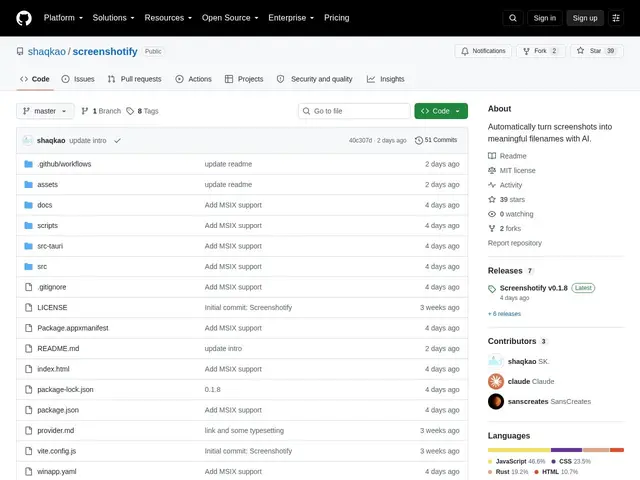Open the 'link and some typesetting' commit message
Image resolution: width=640 pixels, height=480 pixels.
244,431
